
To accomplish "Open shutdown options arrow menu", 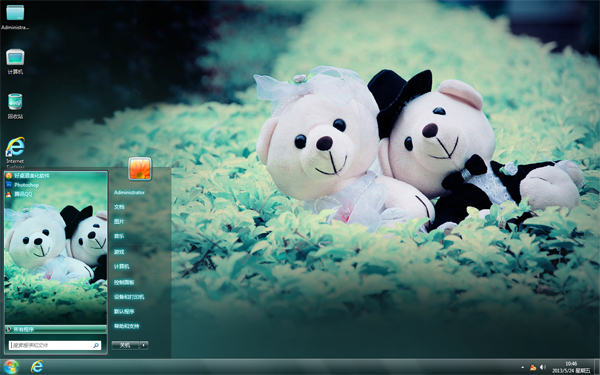I will click(x=144, y=345).
